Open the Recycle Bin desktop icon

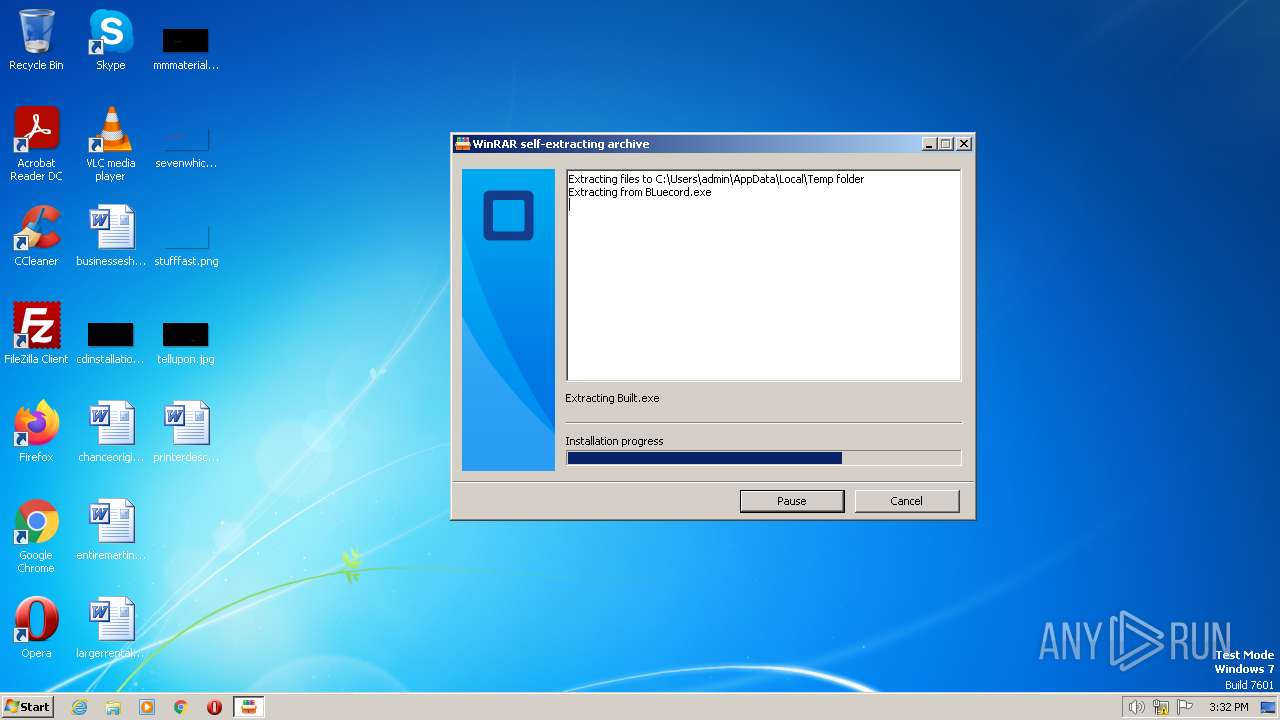pos(36,40)
